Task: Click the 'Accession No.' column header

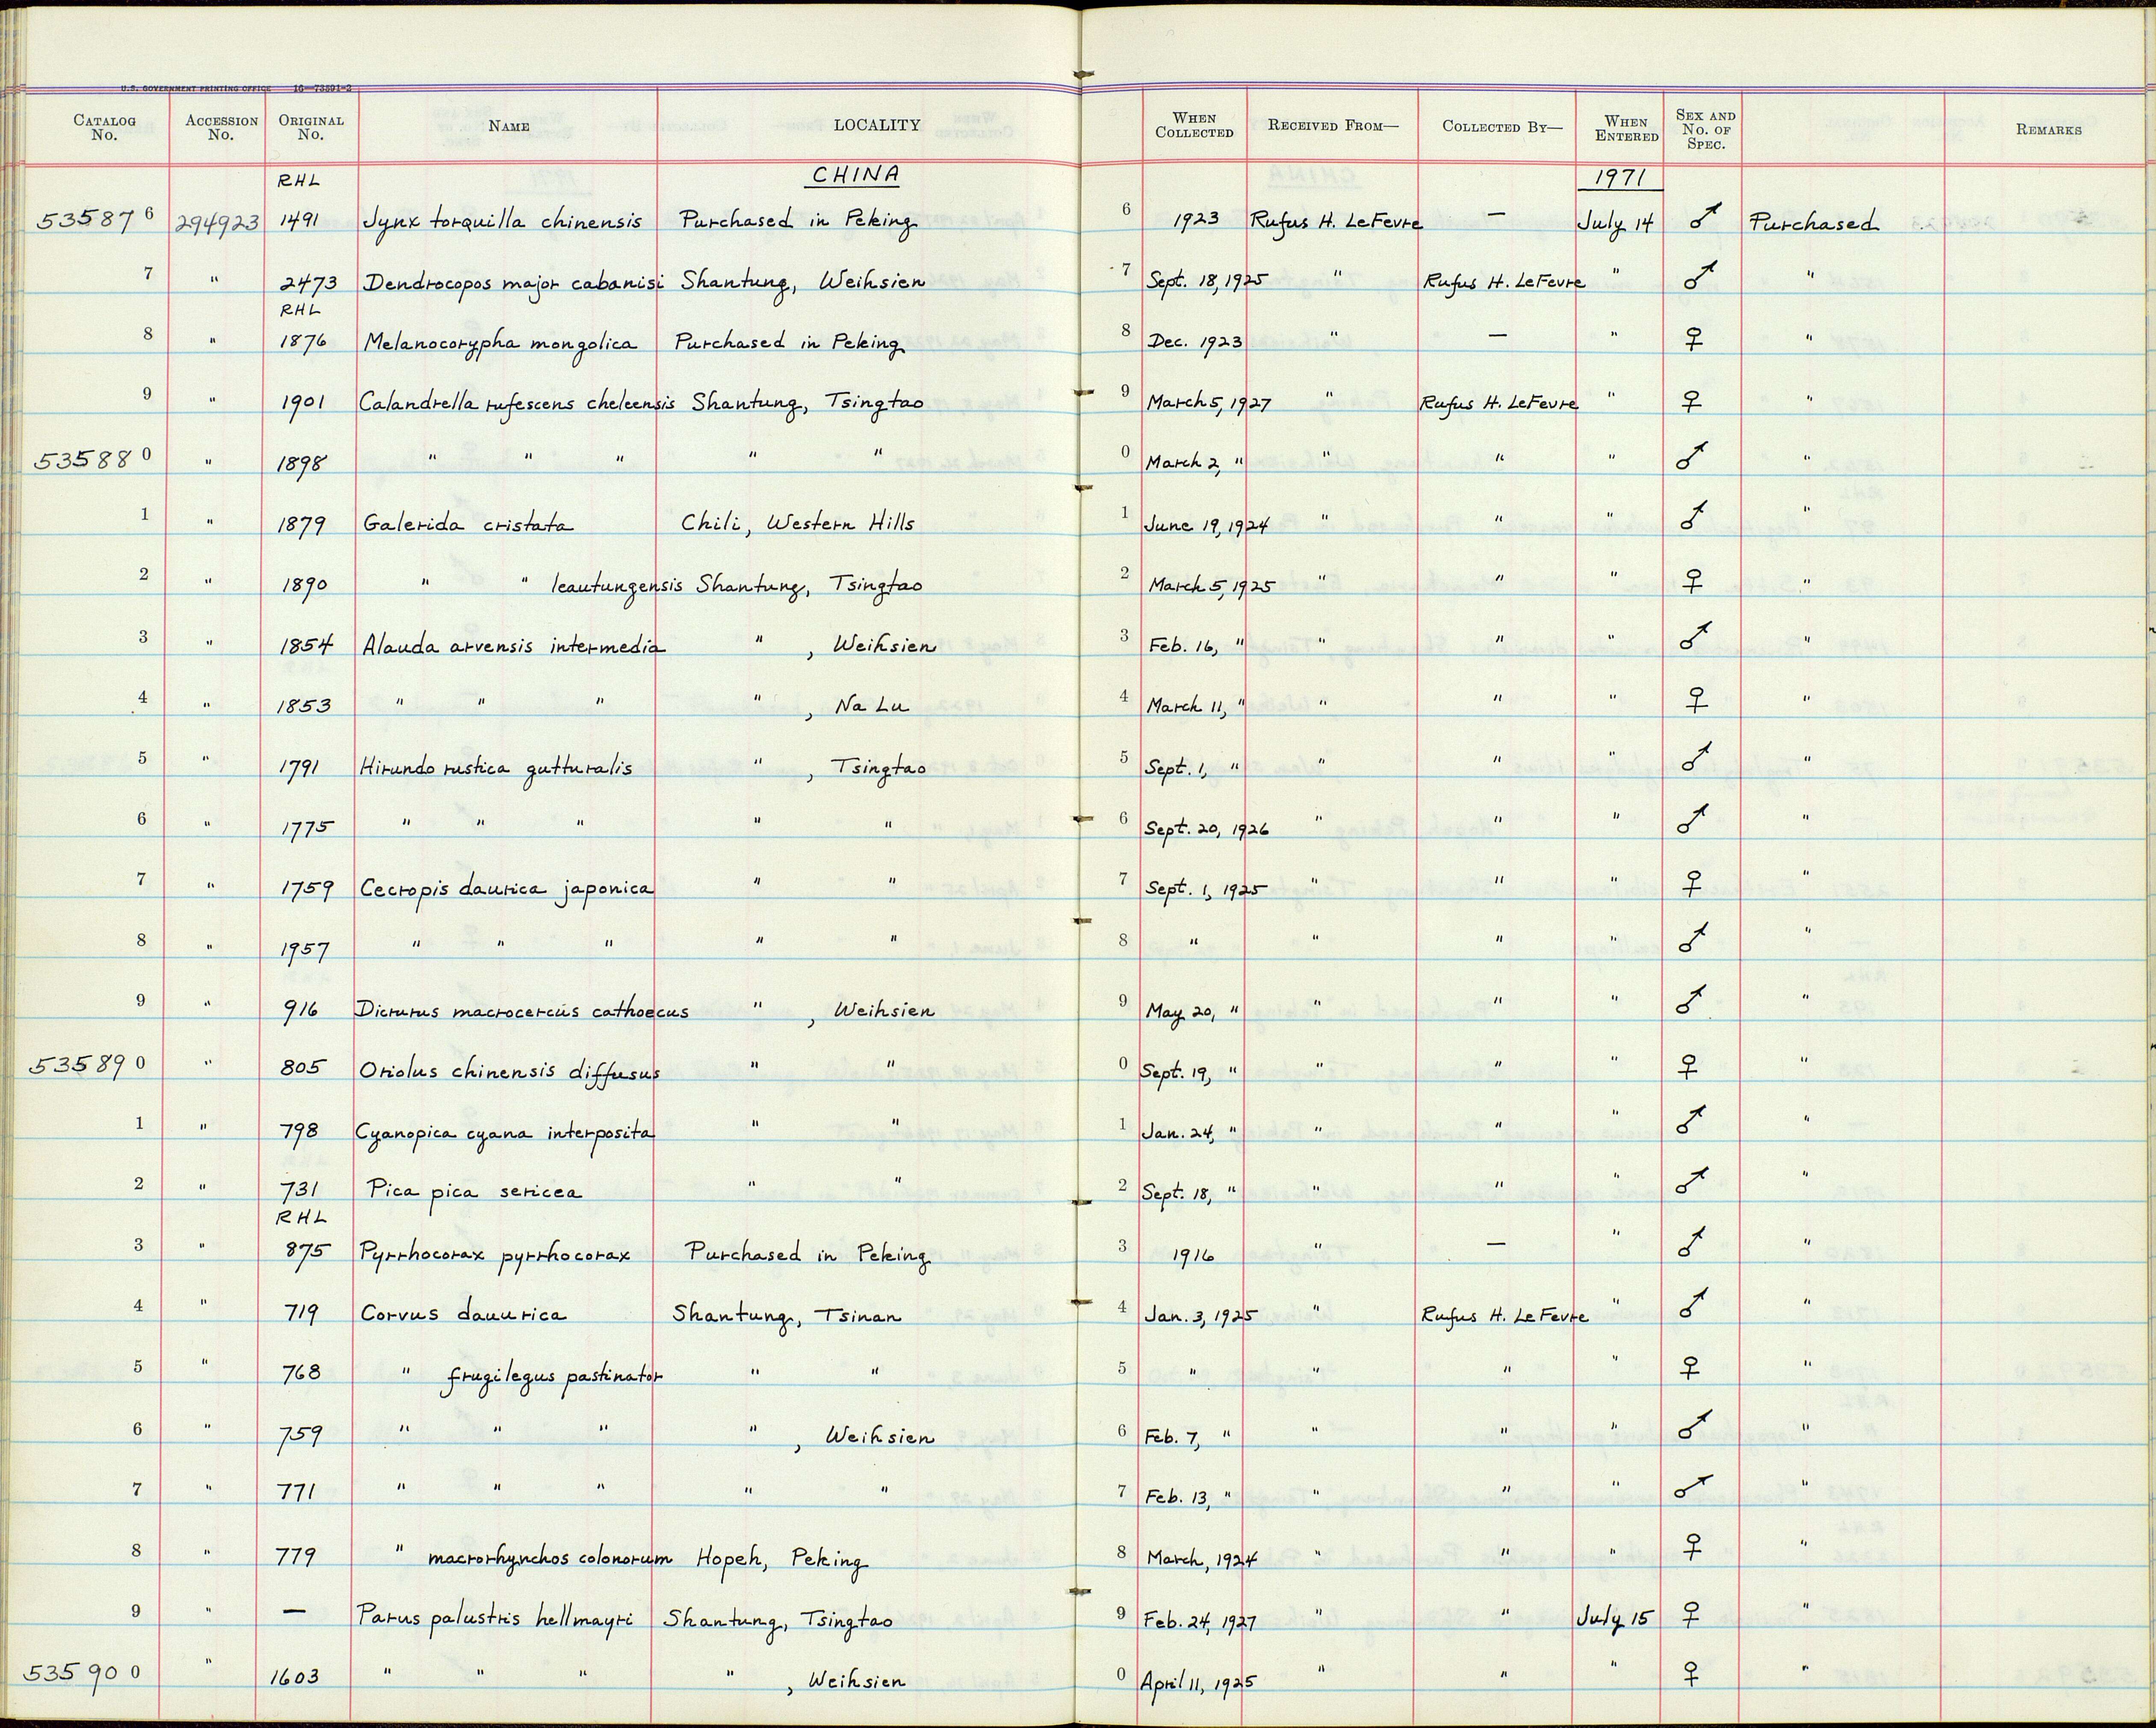Action: pyautogui.click(x=221, y=127)
